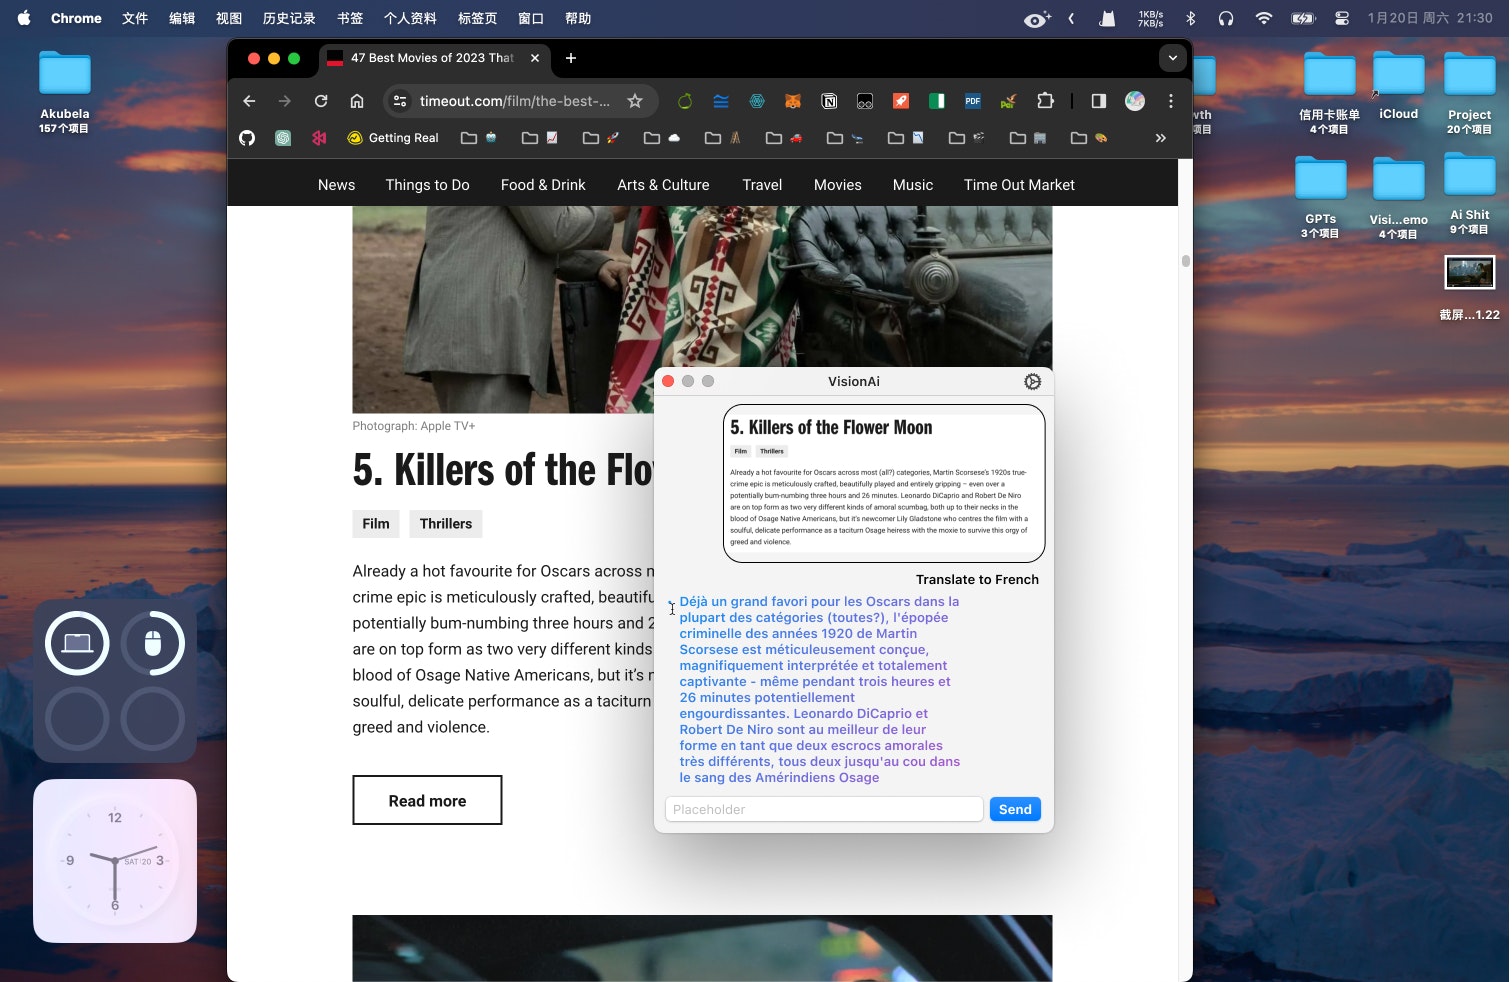Open the GitHub bookmark
Screen dimensions: 1512x982
click(247, 138)
